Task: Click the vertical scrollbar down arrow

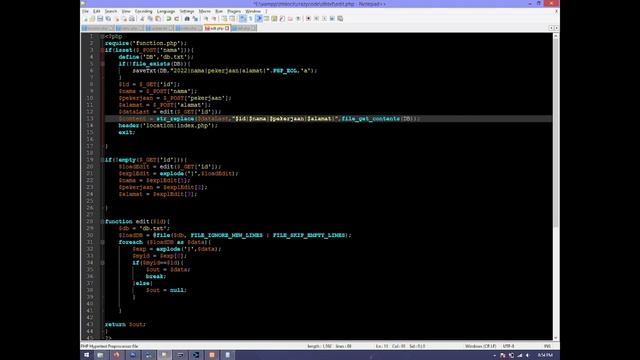Action: click(x=556, y=338)
